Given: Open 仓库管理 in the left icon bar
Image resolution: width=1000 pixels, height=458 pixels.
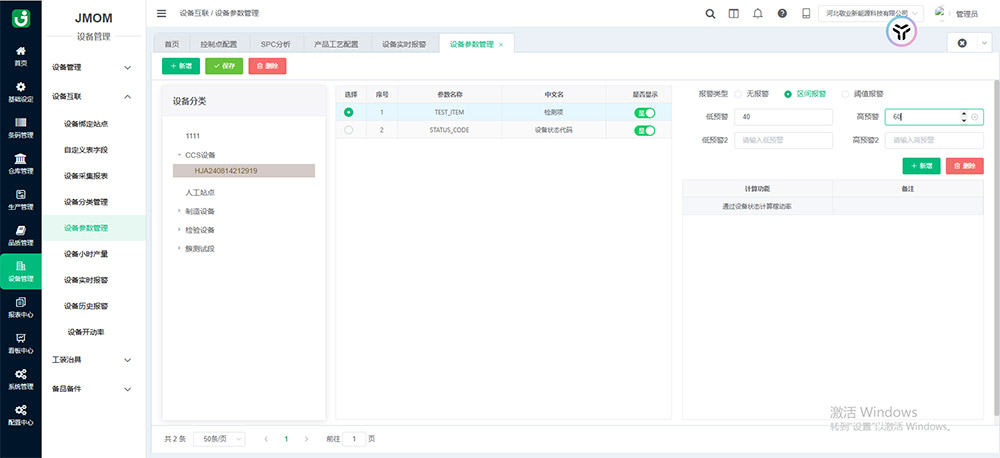Looking at the screenshot, I should (x=21, y=164).
